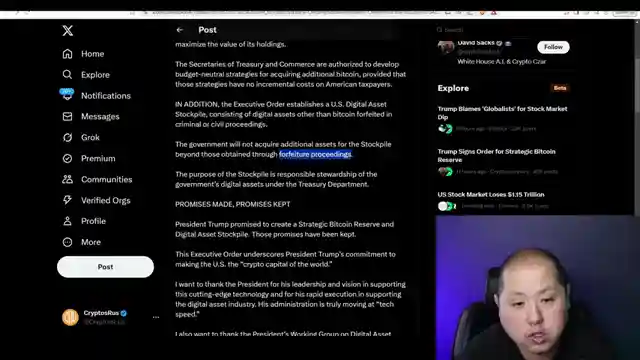Click the highlighted 'forfeiture proceedings' text
The width and height of the screenshot is (640, 360).
pyautogui.click(x=315, y=154)
